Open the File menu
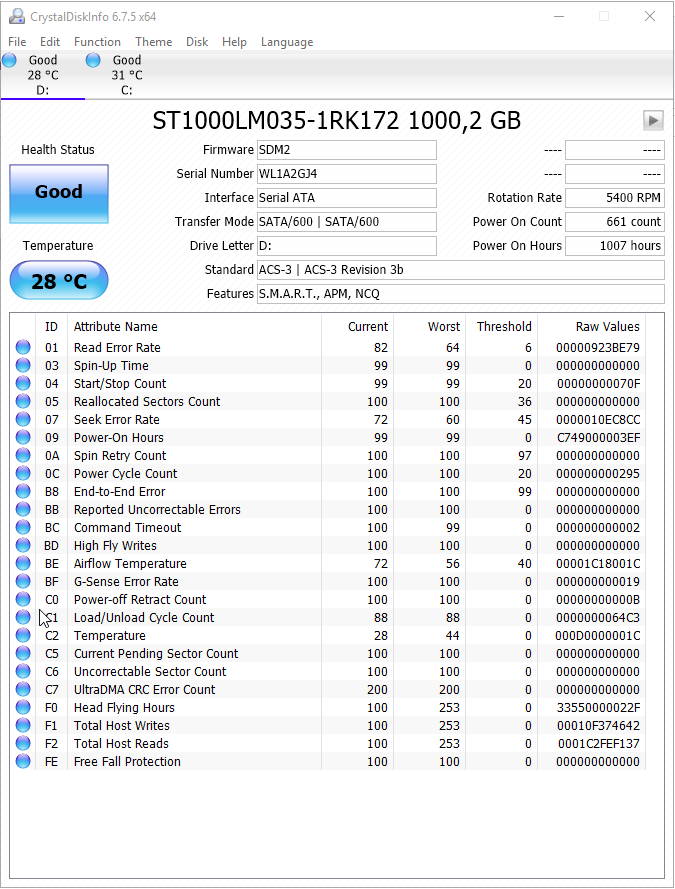The width and height of the screenshot is (675, 889). tap(17, 42)
